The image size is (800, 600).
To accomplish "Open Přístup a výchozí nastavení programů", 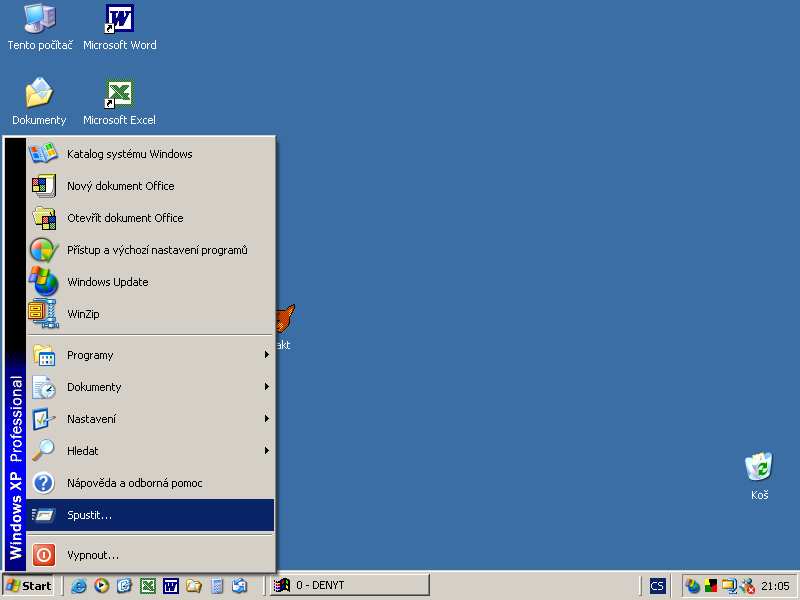I will tap(150, 250).
